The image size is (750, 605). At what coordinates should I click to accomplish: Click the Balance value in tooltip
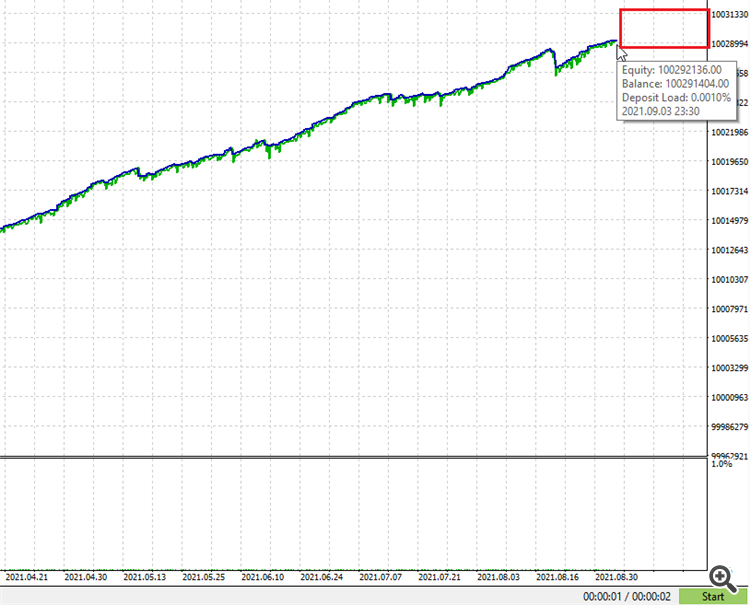coord(697,84)
